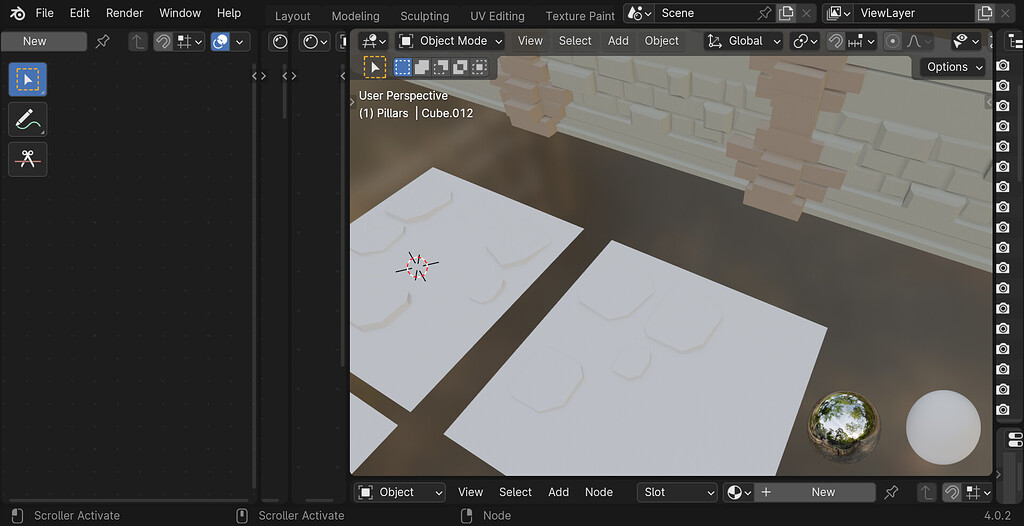Expand the Options dropdown in viewport
The width and height of the screenshot is (1024, 526).
pyautogui.click(x=953, y=67)
